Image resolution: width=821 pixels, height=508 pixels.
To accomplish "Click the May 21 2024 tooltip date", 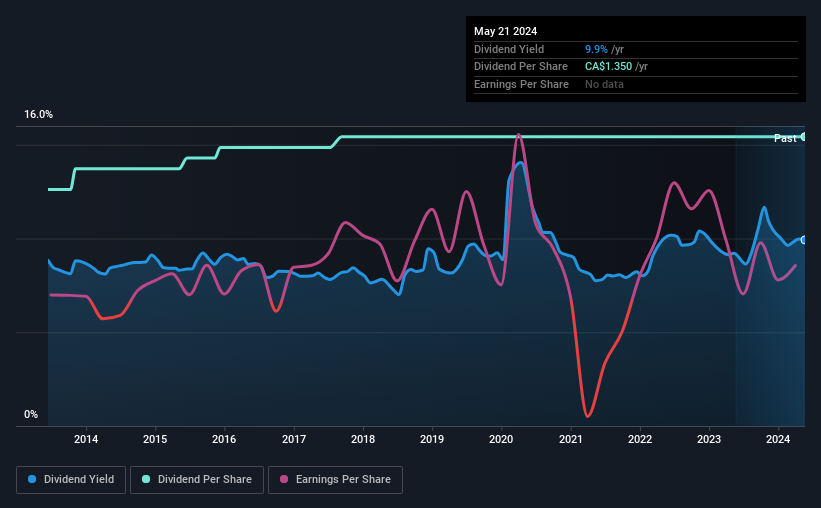I will 505,31.
